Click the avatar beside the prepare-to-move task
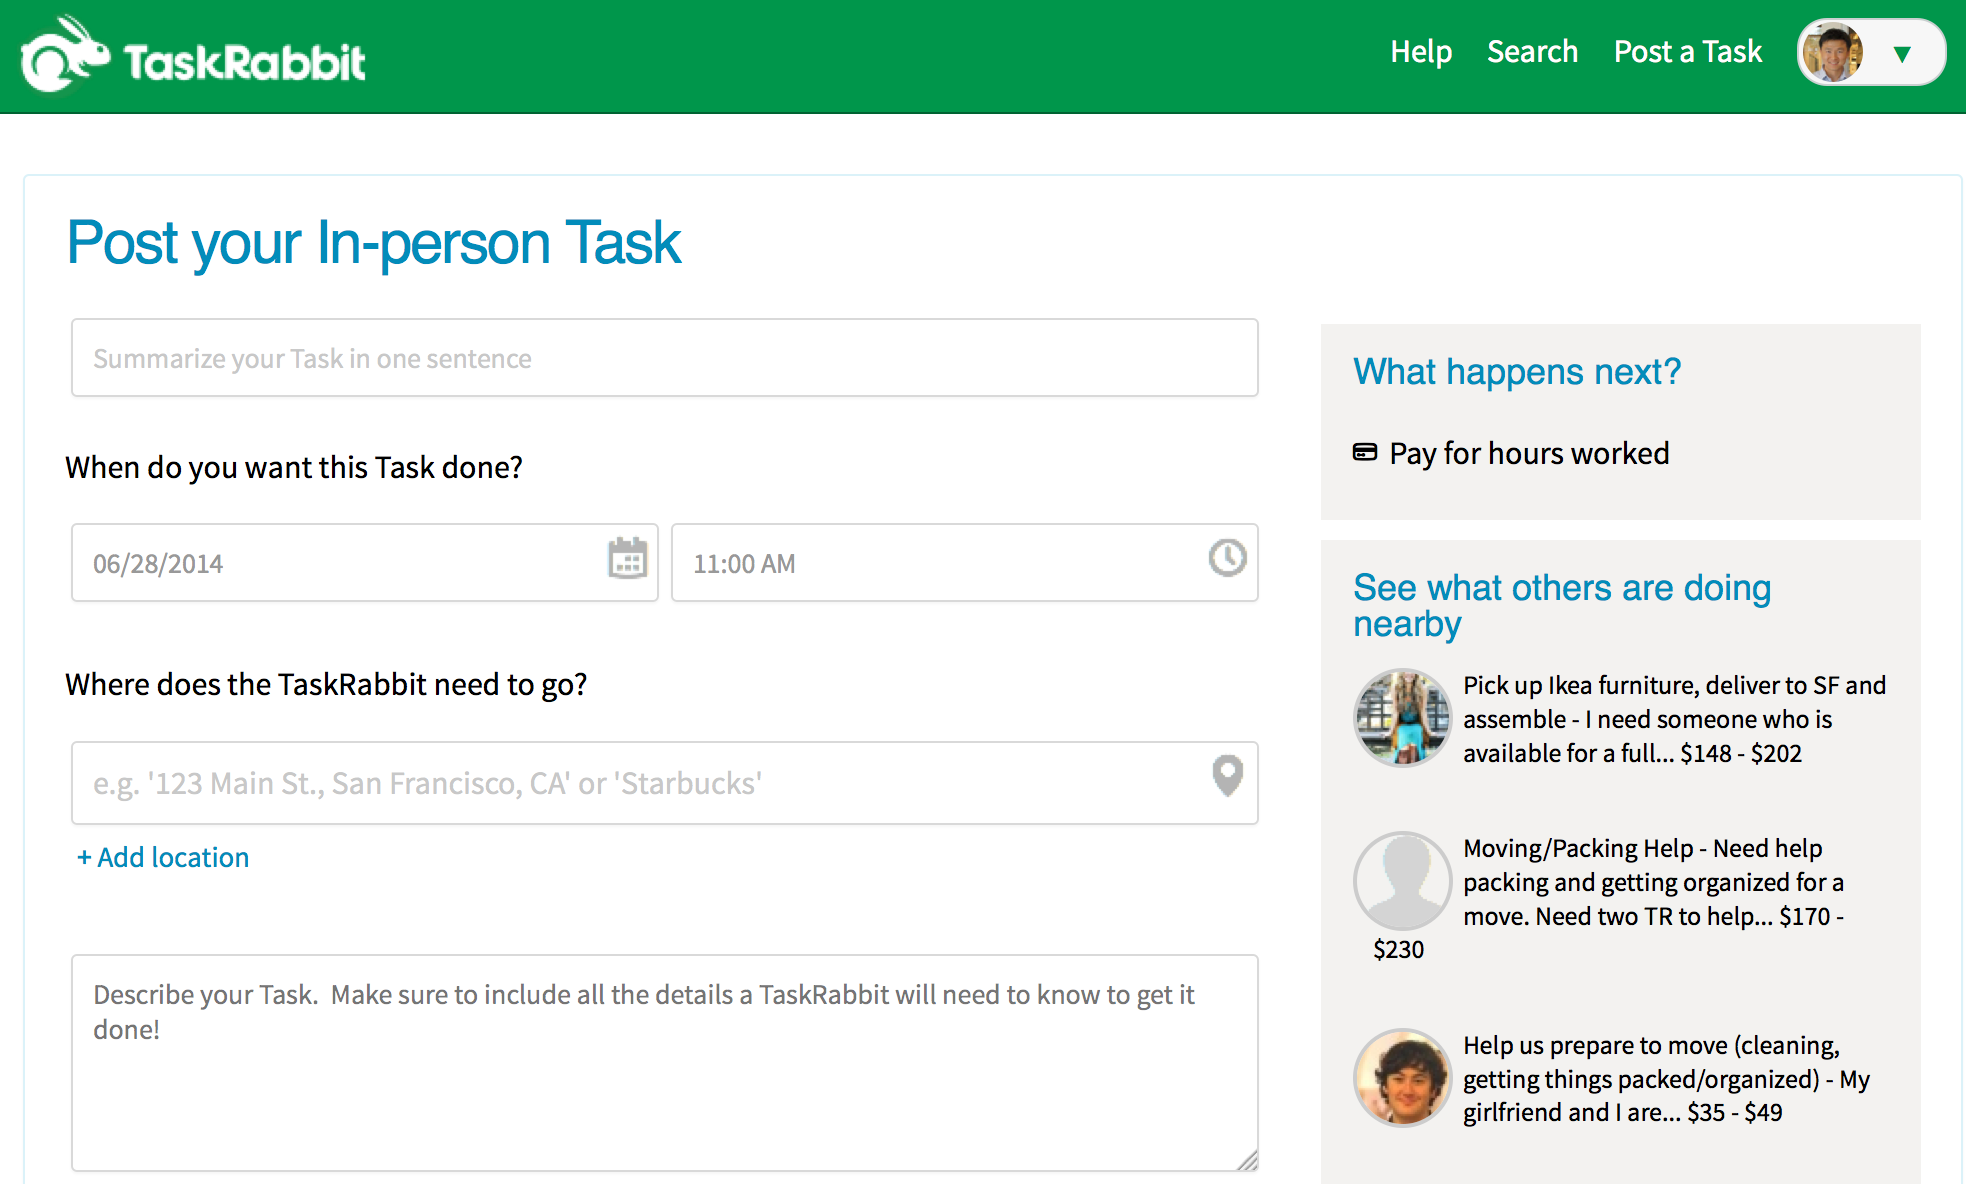1966x1184 pixels. pos(1402,1078)
